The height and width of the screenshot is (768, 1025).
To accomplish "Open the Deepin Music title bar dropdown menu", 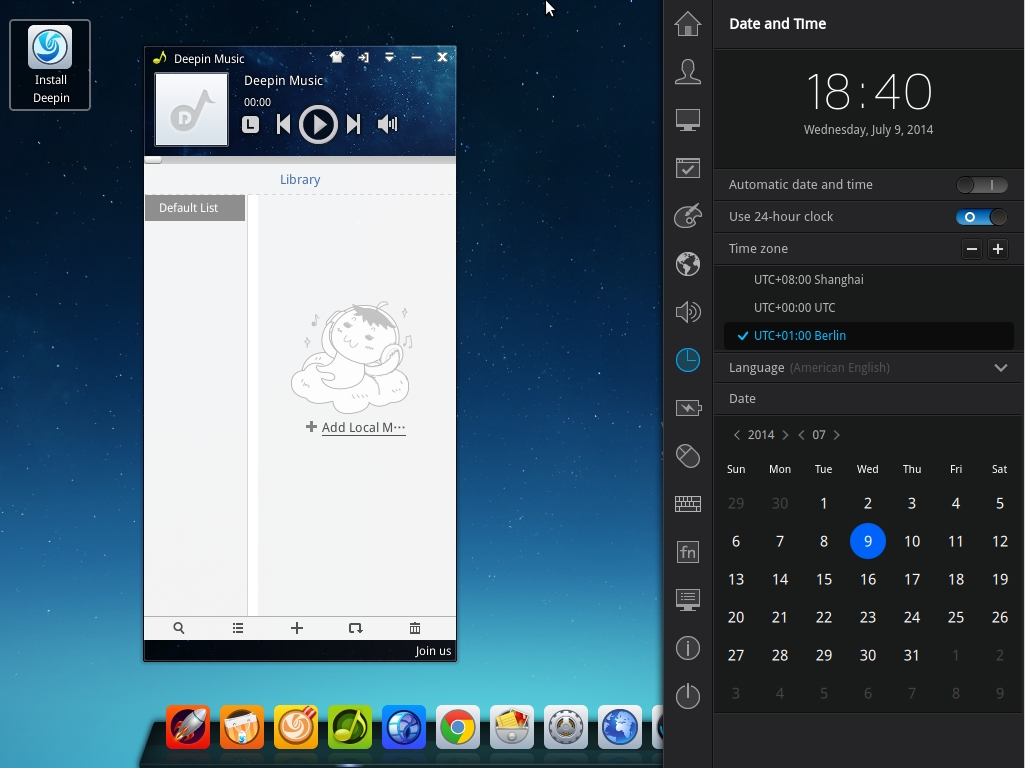I will [390, 58].
